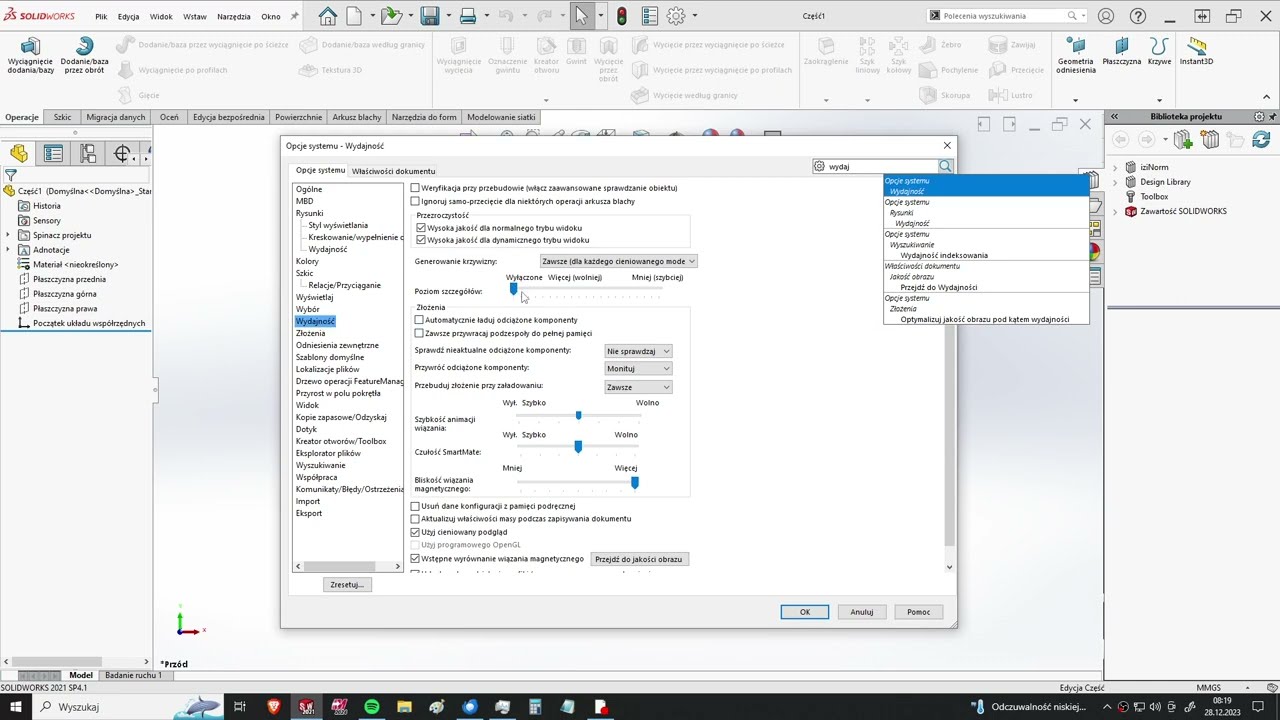Expand iziNorm node in library panel
The width and height of the screenshot is (1280, 720).
(x=1116, y=167)
